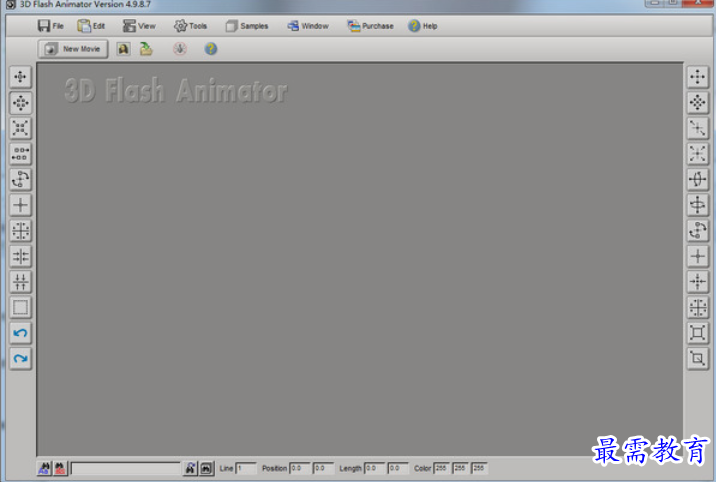
Task: Click the blue Redo arrow
Action: coord(21,358)
